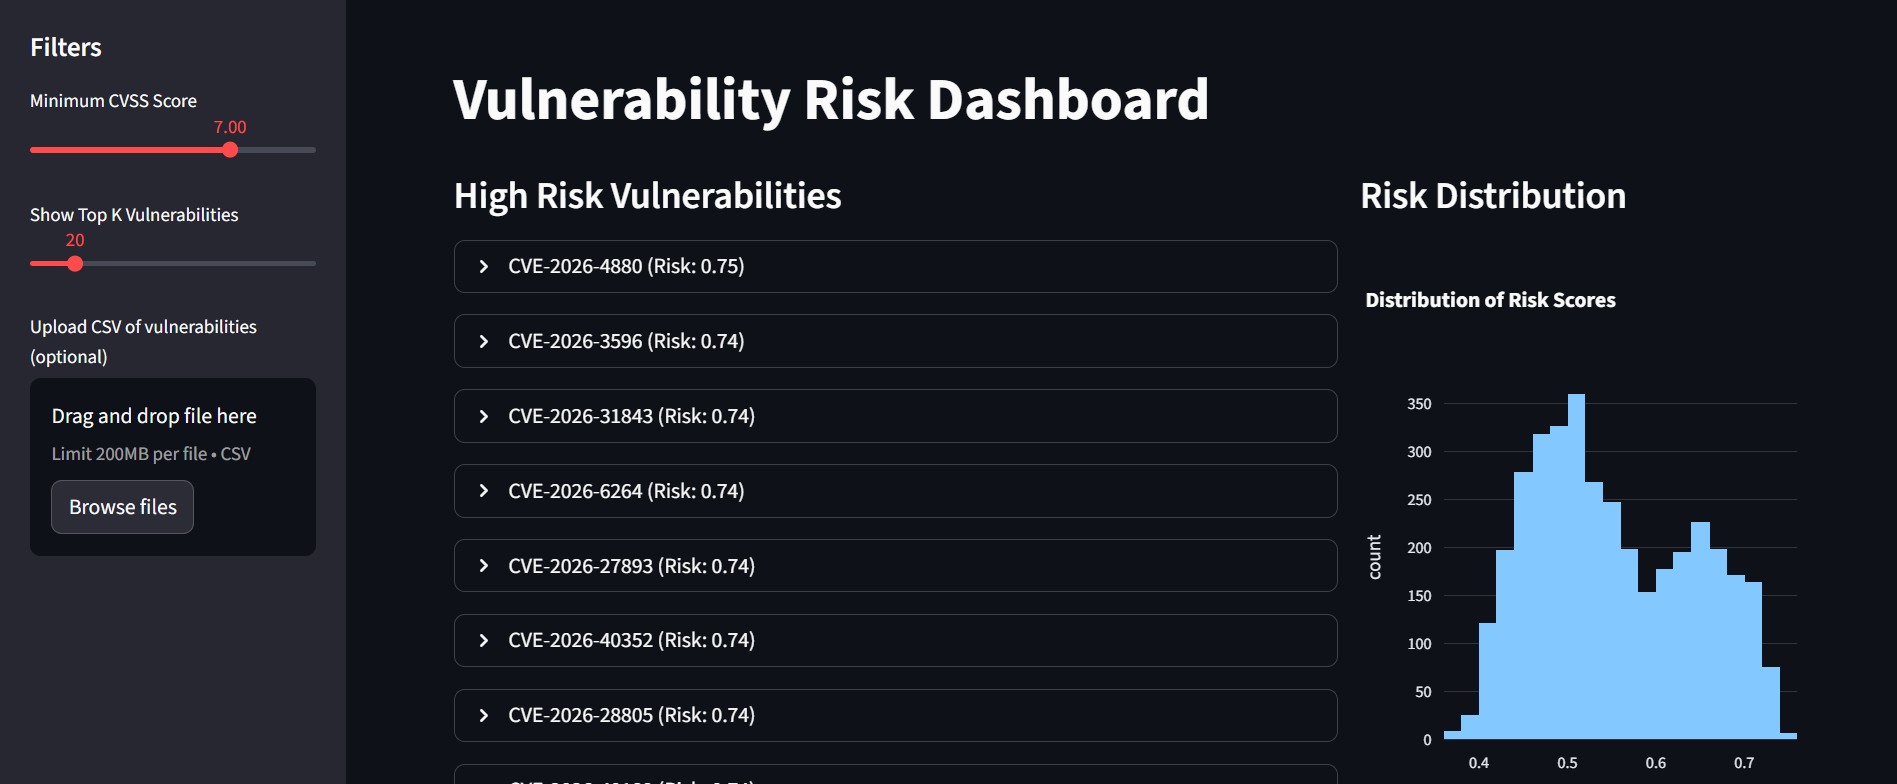The image size is (1897, 784).
Task: Click the Vulnerability Risk Dashboard heading
Action: pyautogui.click(x=830, y=100)
